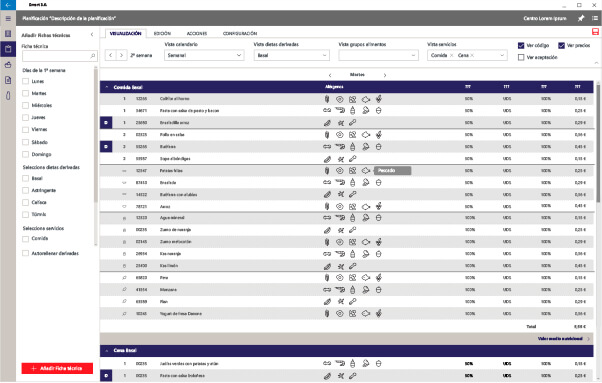Click the magnifier in the Ficha técnica search box
The image size is (602, 383).
tap(93, 56)
